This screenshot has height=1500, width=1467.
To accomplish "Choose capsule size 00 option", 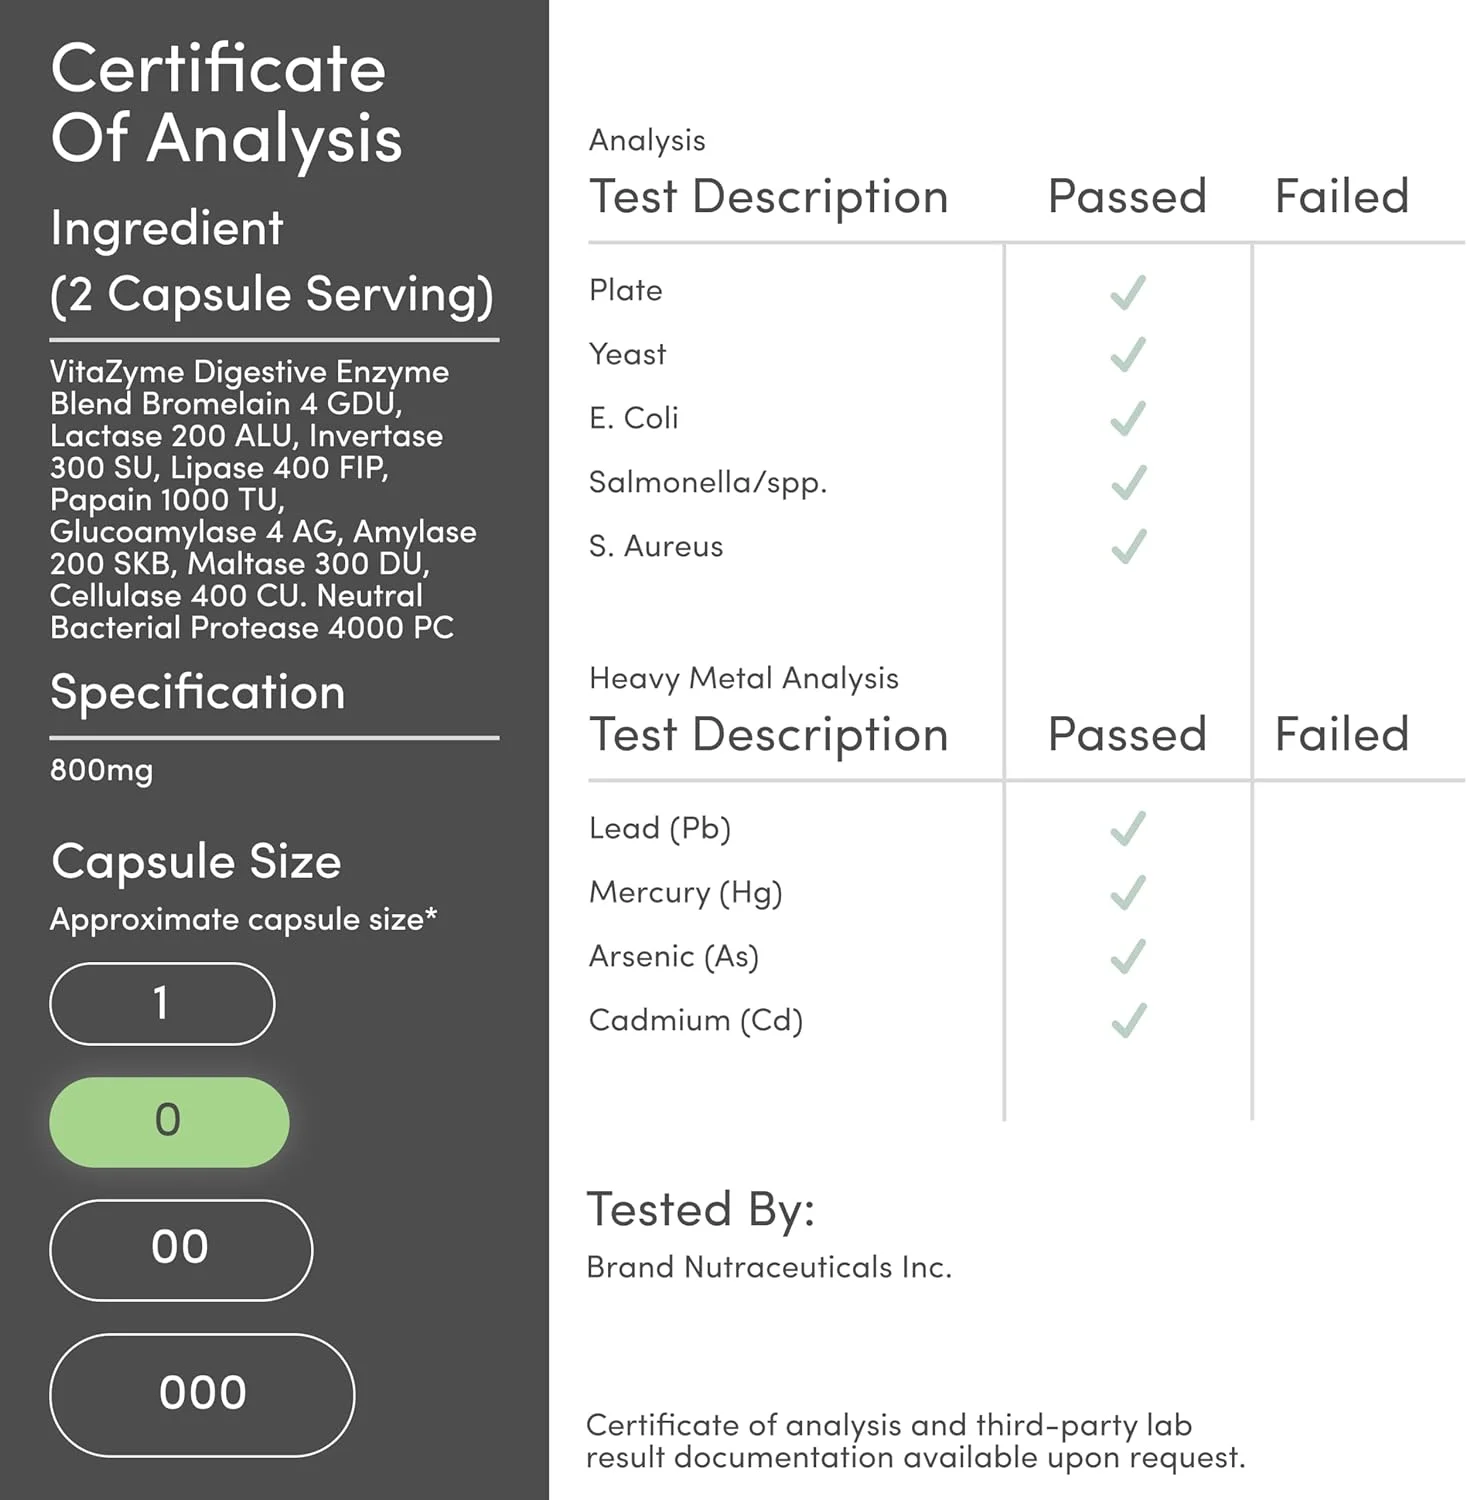I will coord(181,1249).
